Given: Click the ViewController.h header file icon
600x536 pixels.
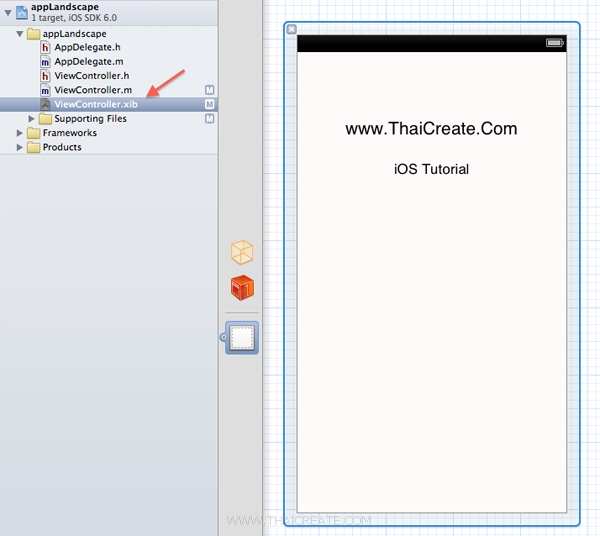Looking at the screenshot, I should click(45, 76).
